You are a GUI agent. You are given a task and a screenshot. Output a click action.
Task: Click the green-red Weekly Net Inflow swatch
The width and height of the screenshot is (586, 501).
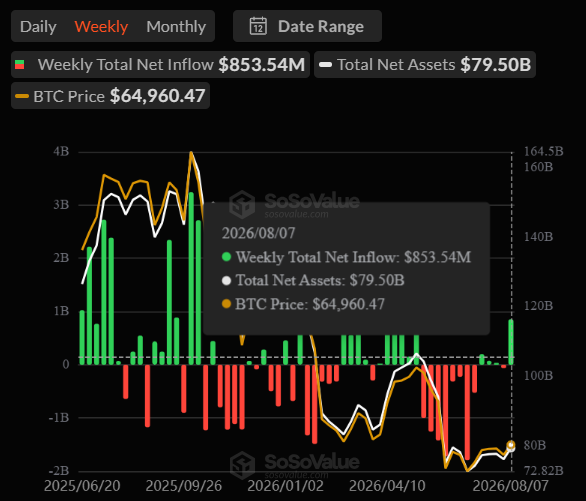19,65
